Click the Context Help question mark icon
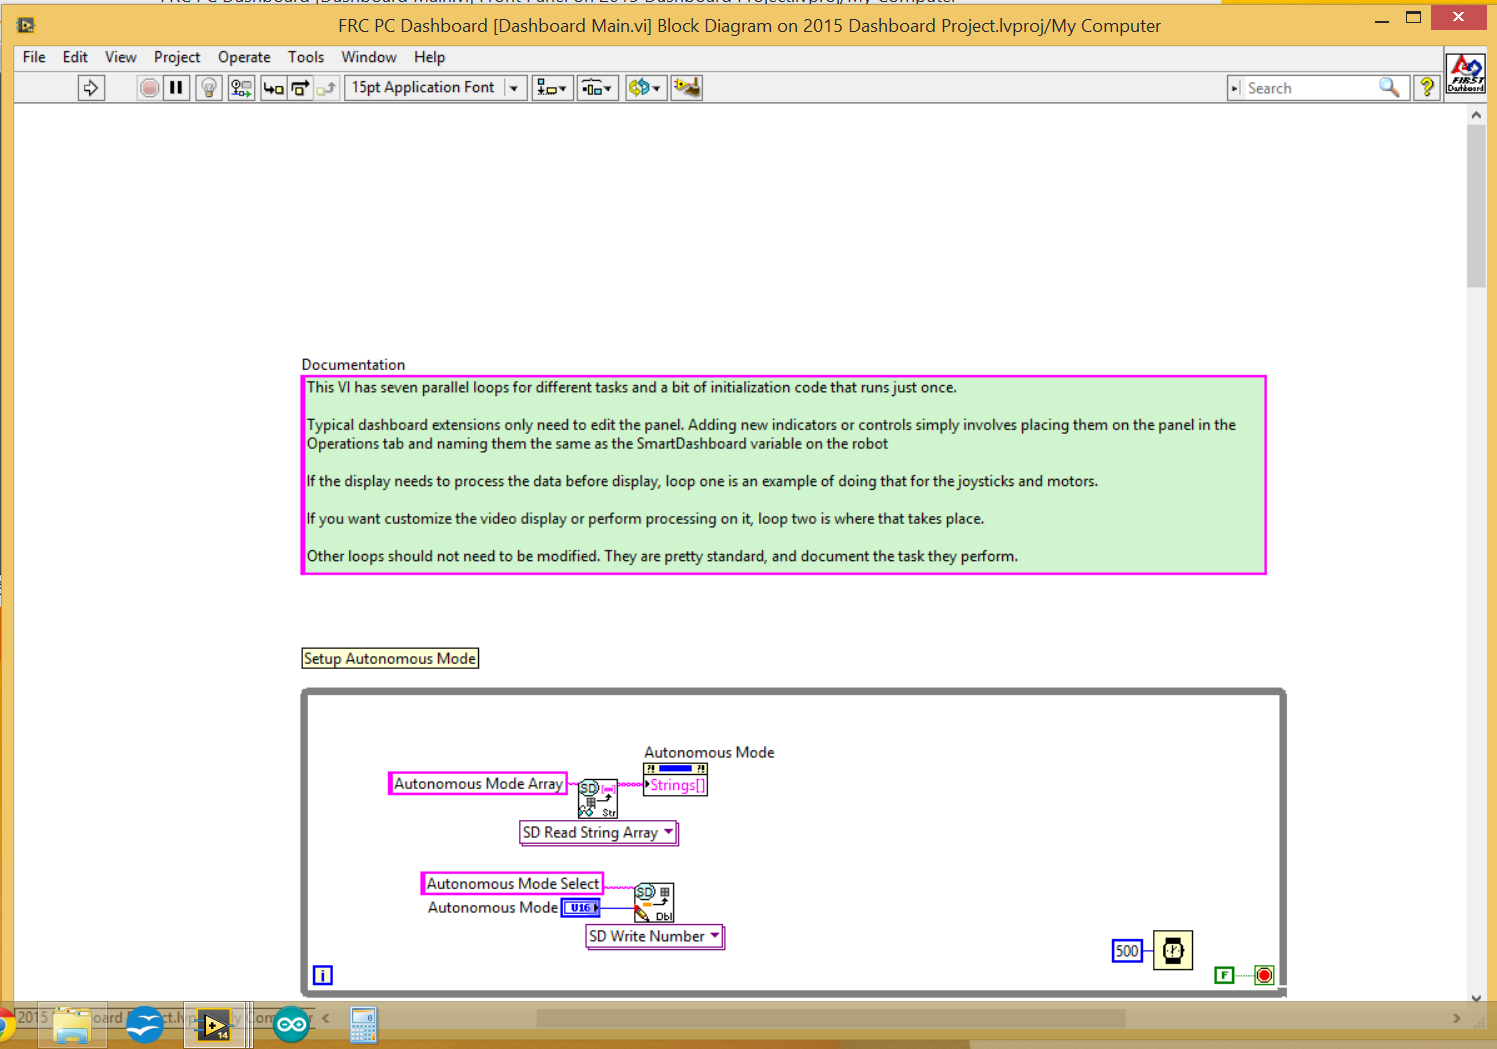This screenshot has height=1049, width=1497. (x=1427, y=88)
